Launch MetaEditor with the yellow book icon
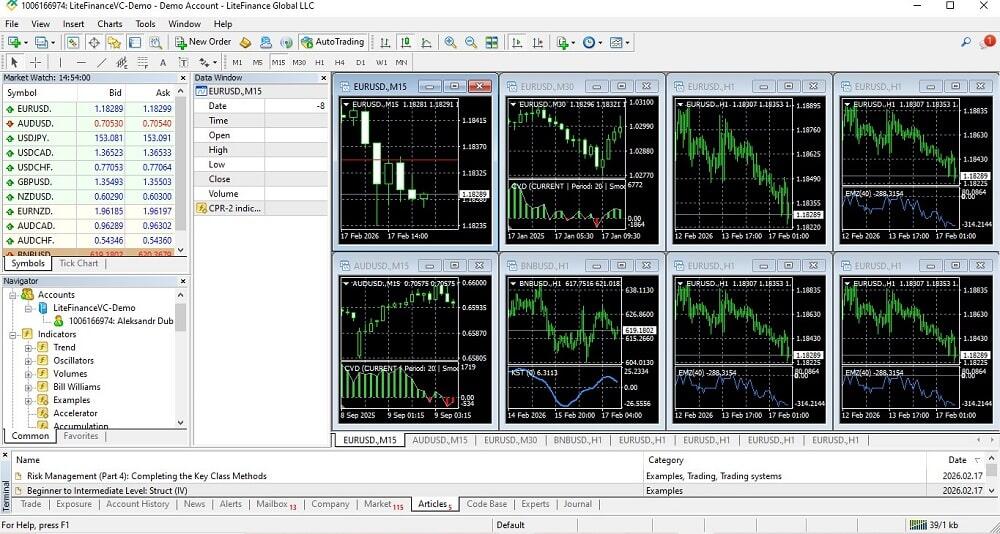The image size is (1000, 534). [246, 42]
